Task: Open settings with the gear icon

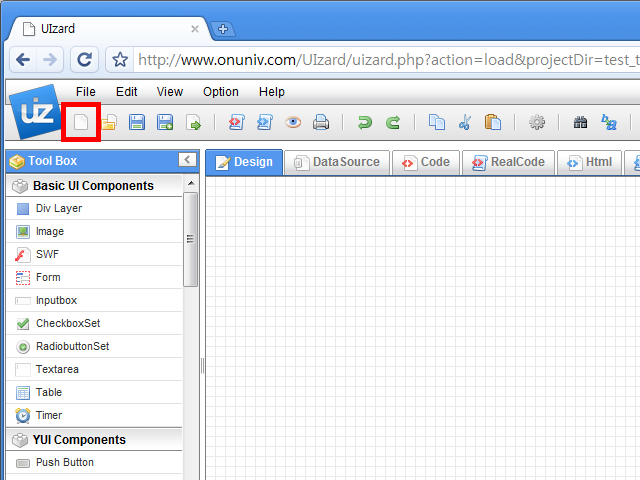Action: pyautogui.click(x=537, y=123)
